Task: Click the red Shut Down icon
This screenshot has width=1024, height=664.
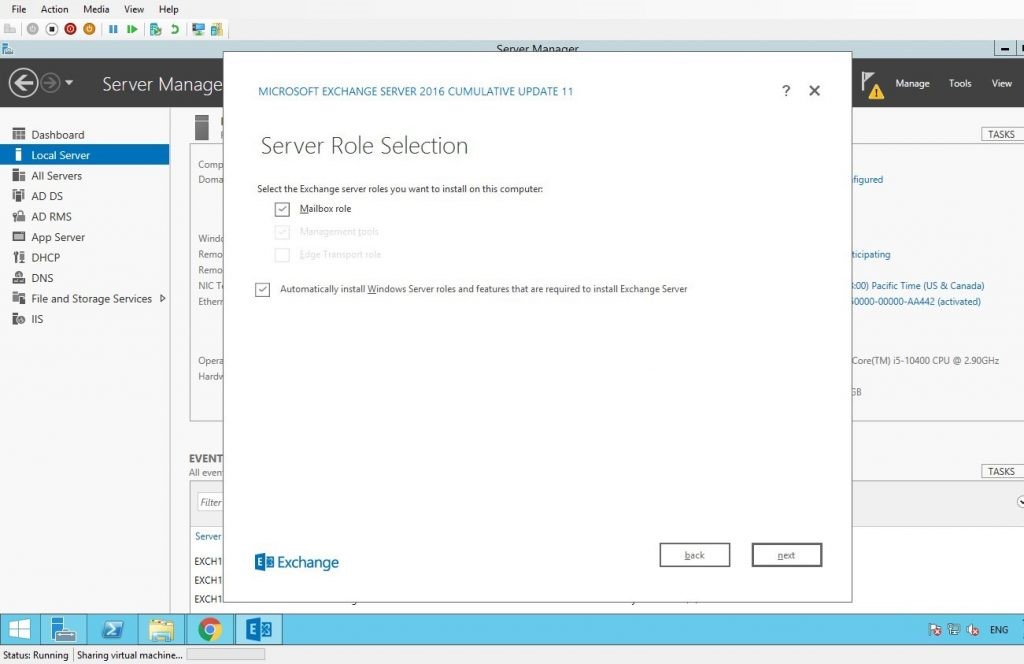Action: coord(71,29)
